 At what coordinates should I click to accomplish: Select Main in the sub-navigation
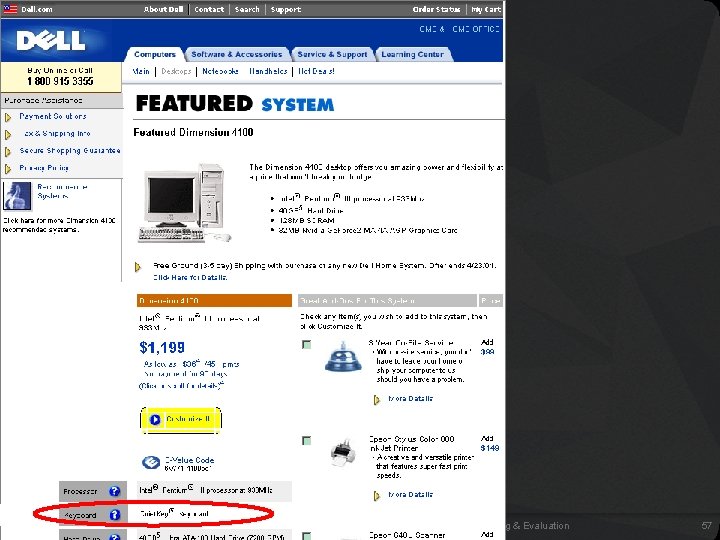tap(141, 71)
